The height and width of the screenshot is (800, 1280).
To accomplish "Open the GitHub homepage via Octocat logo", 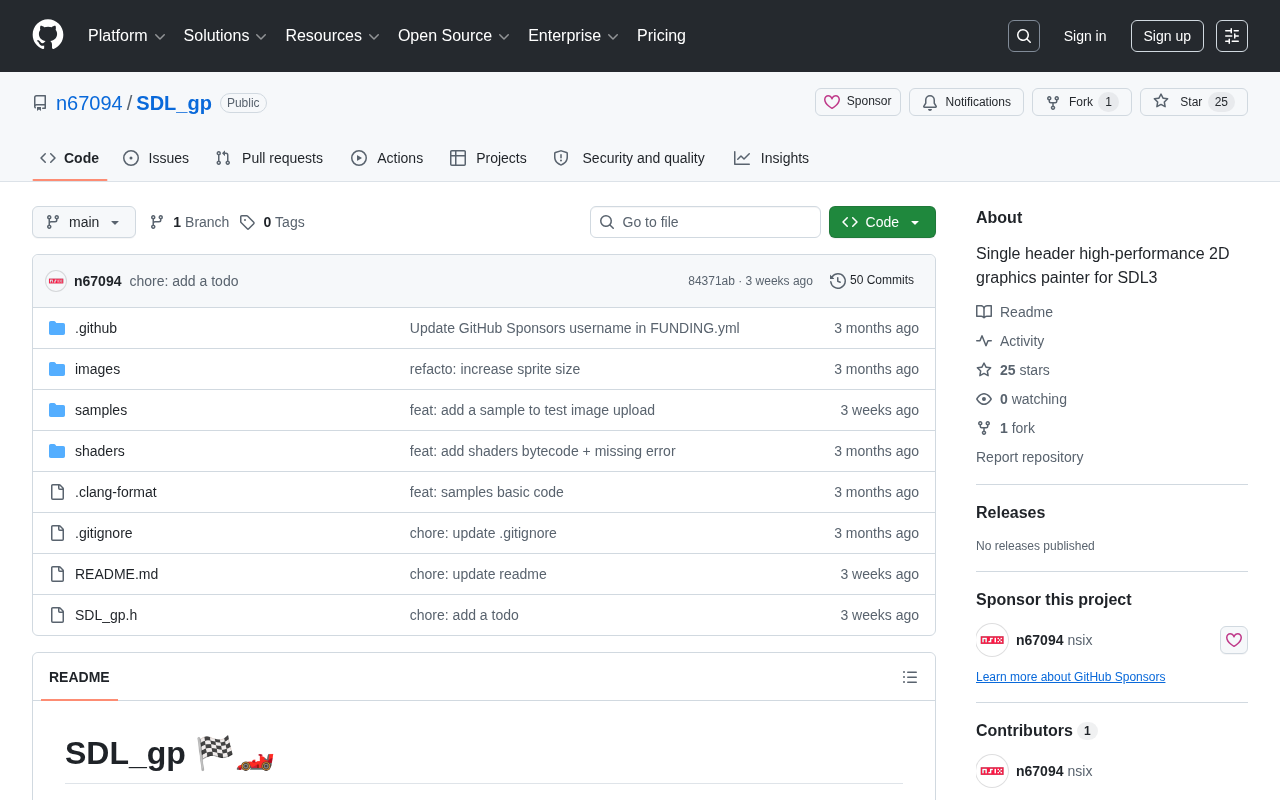I will click(x=48, y=36).
